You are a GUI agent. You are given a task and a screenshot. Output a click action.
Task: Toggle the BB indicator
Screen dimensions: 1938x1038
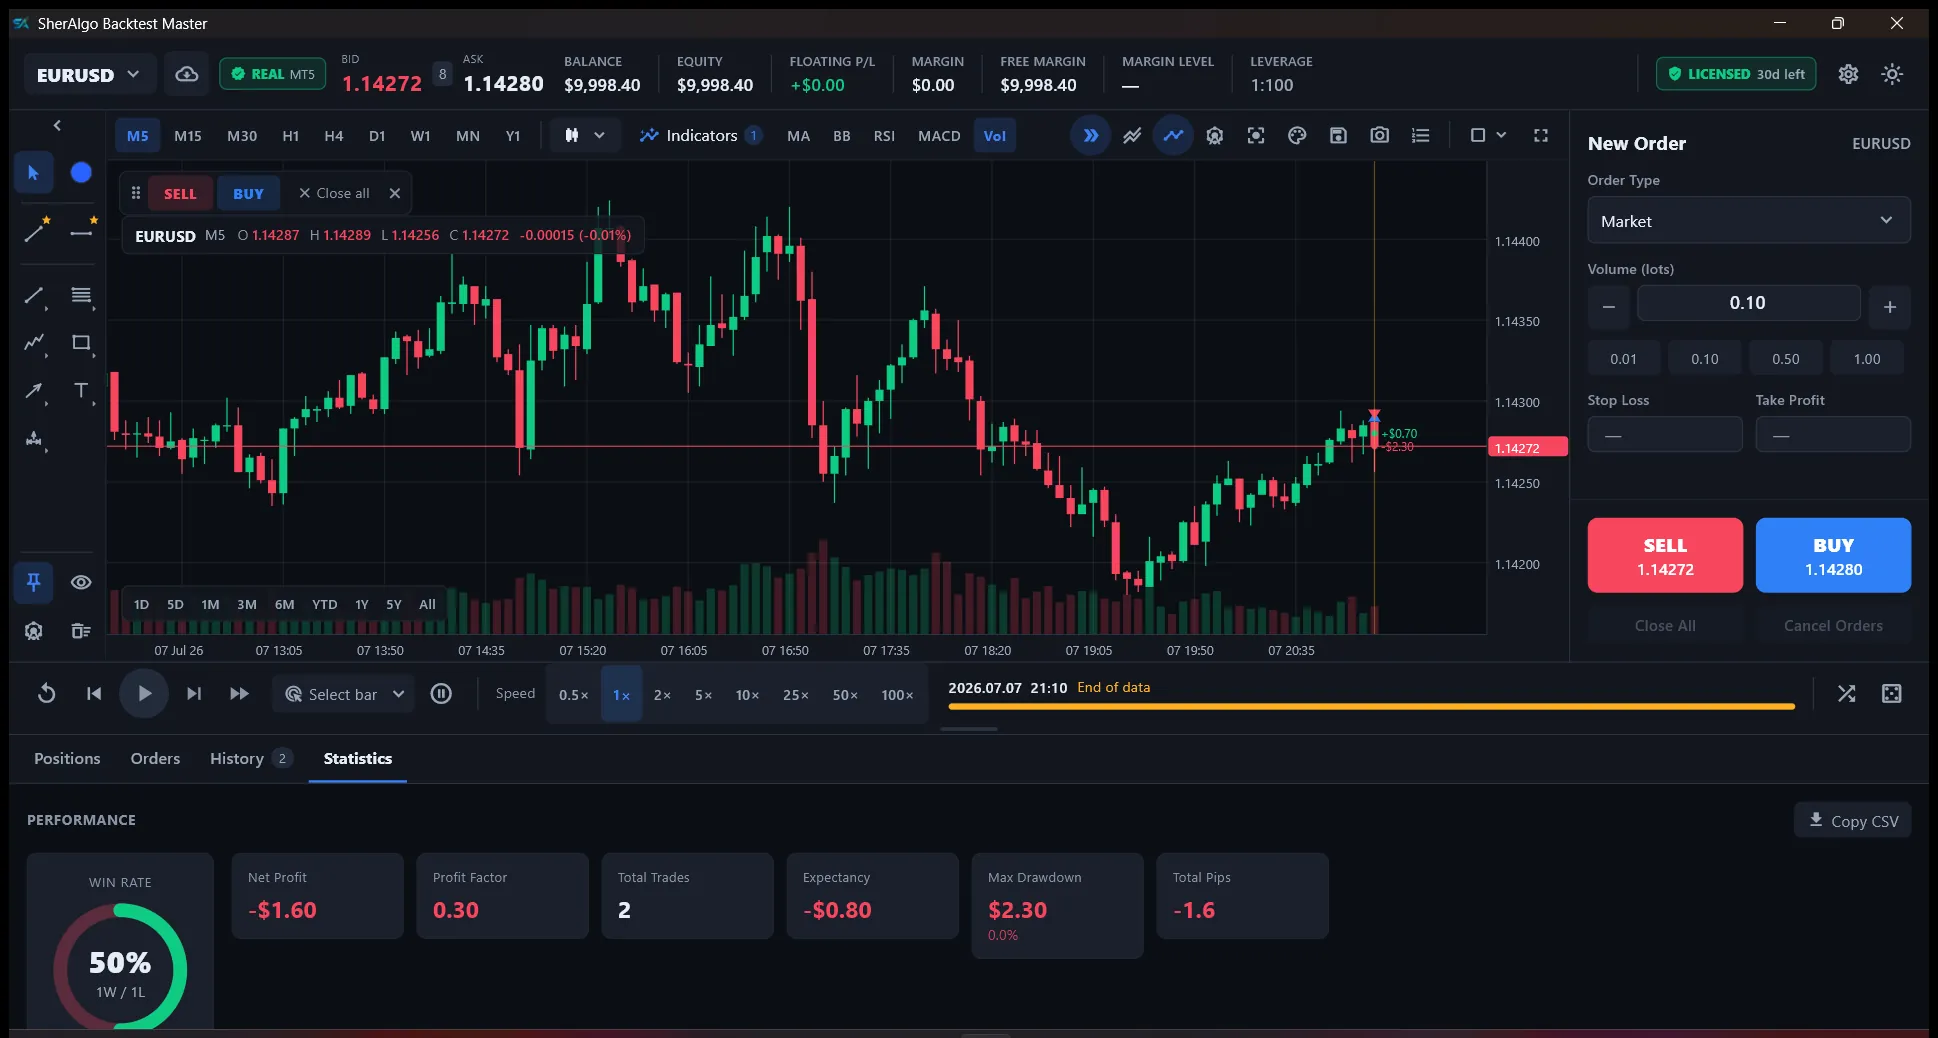[842, 136]
